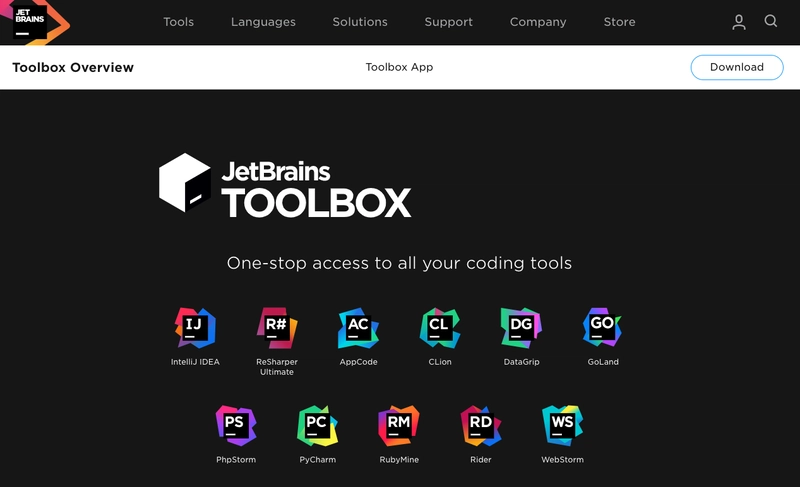Choose the AppCode icon
The image size is (800, 487).
pyautogui.click(x=358, y=327)
